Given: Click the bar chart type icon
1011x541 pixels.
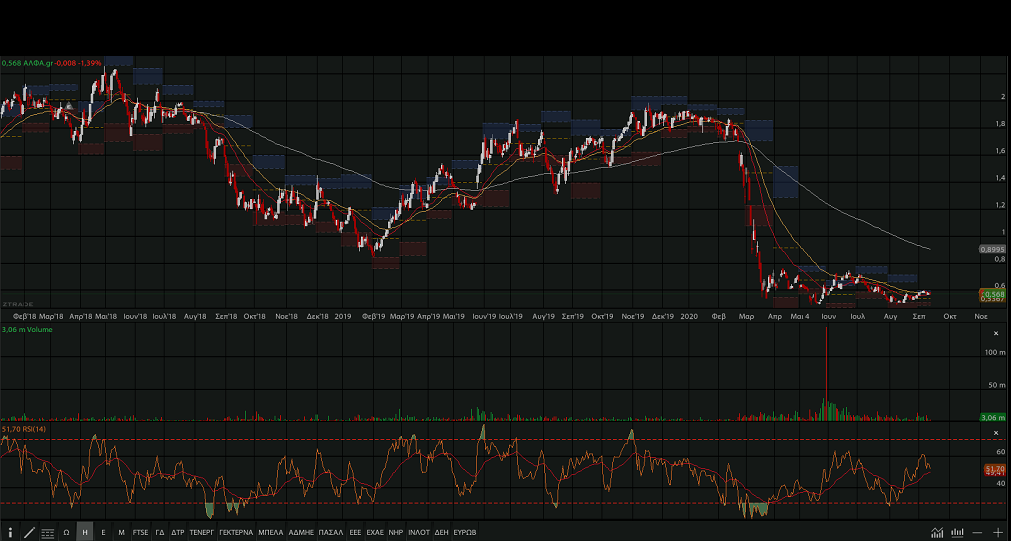Looking at the screenshot, I should point(958,533).
